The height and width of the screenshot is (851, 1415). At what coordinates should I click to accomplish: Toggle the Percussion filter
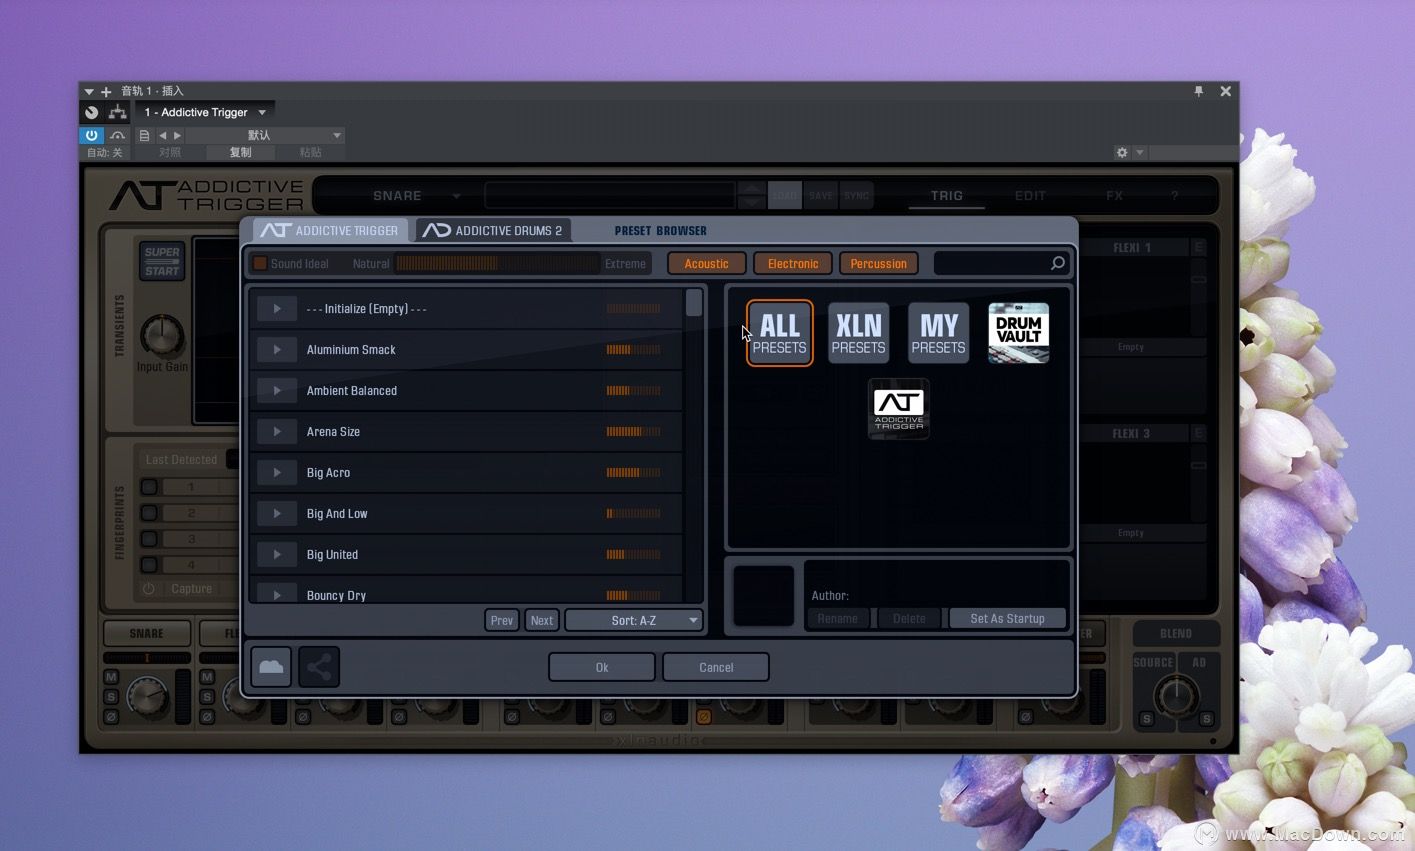878,264
